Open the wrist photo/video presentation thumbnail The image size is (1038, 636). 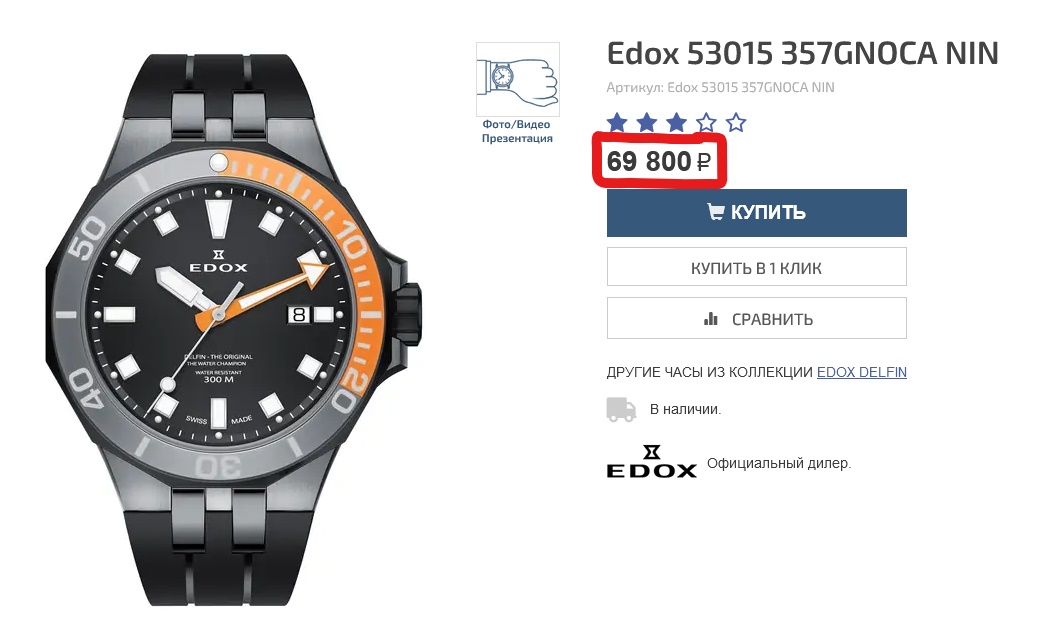[x=518, y=79]
